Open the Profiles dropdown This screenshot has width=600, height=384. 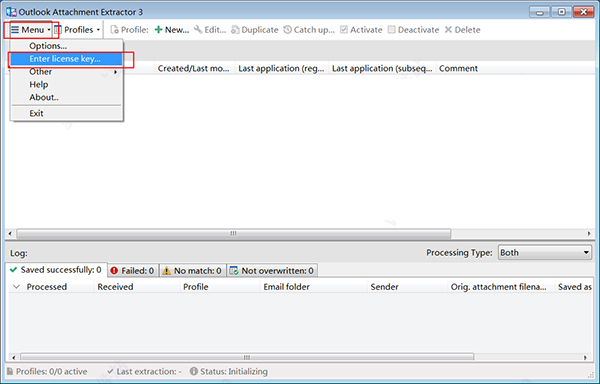(78, 30)
